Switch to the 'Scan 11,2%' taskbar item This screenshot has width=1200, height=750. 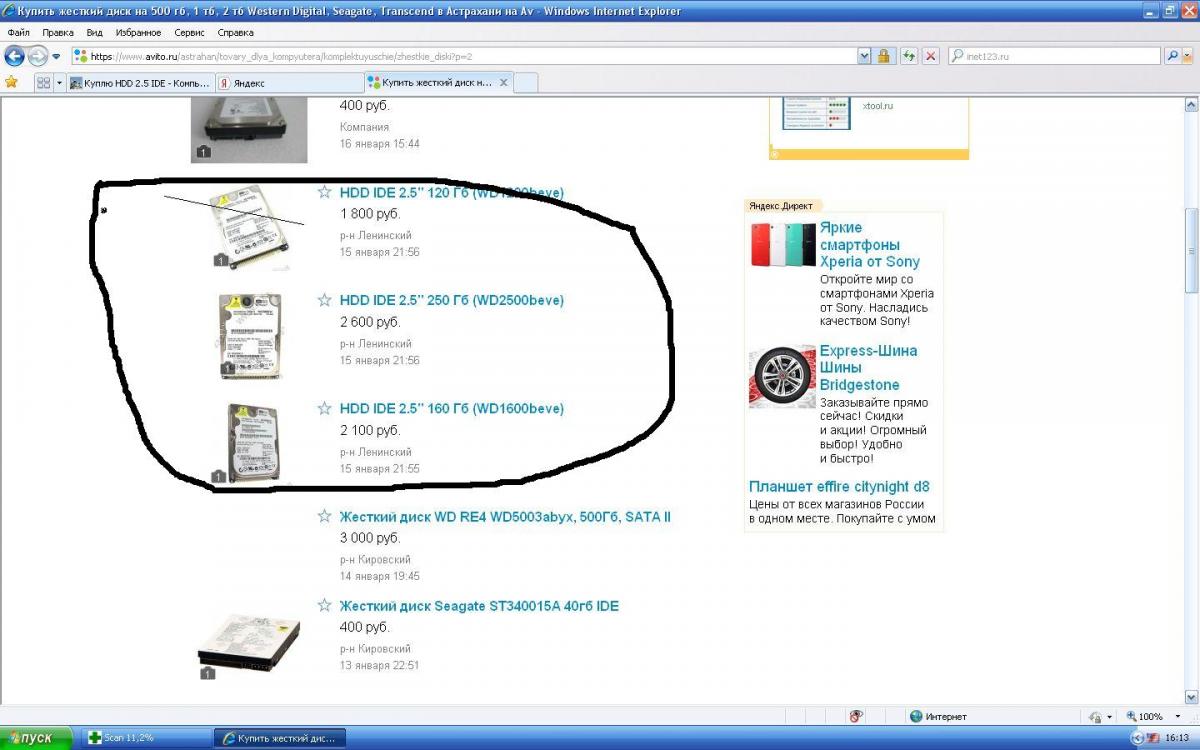click(x=144, y=738)
